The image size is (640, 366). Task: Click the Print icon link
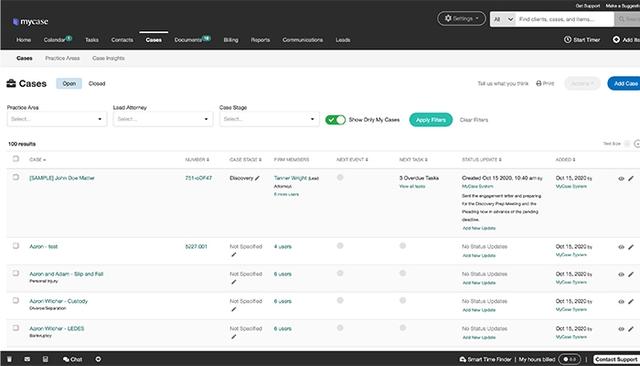point(545,83)
